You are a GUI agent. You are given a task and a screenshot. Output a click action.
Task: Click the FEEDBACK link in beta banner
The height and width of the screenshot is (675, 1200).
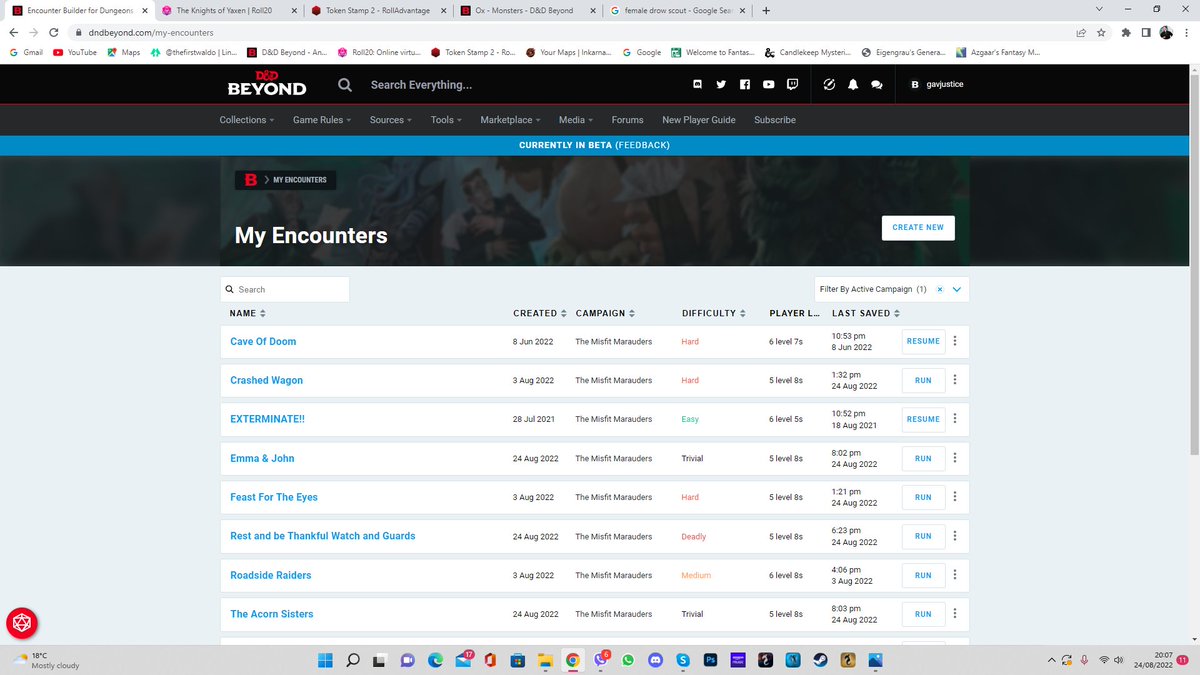coord(643,145)
